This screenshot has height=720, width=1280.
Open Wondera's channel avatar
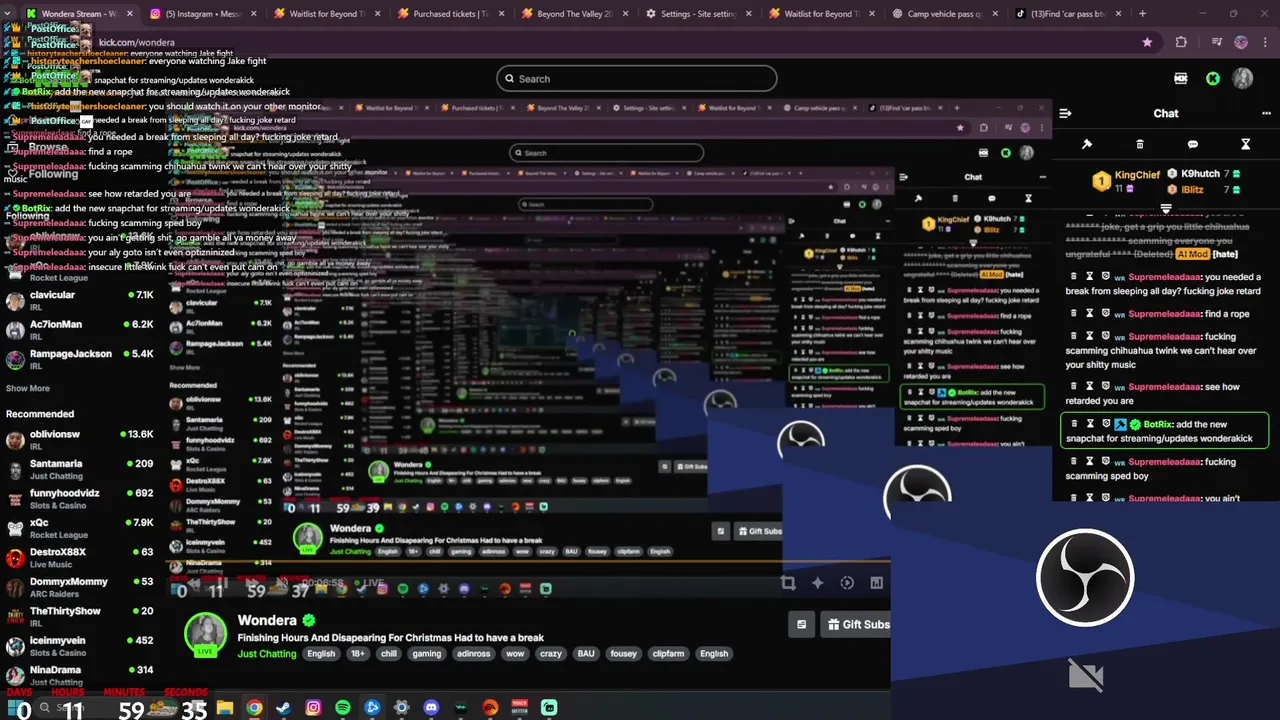pyautogui.click(x=205, y=636)
